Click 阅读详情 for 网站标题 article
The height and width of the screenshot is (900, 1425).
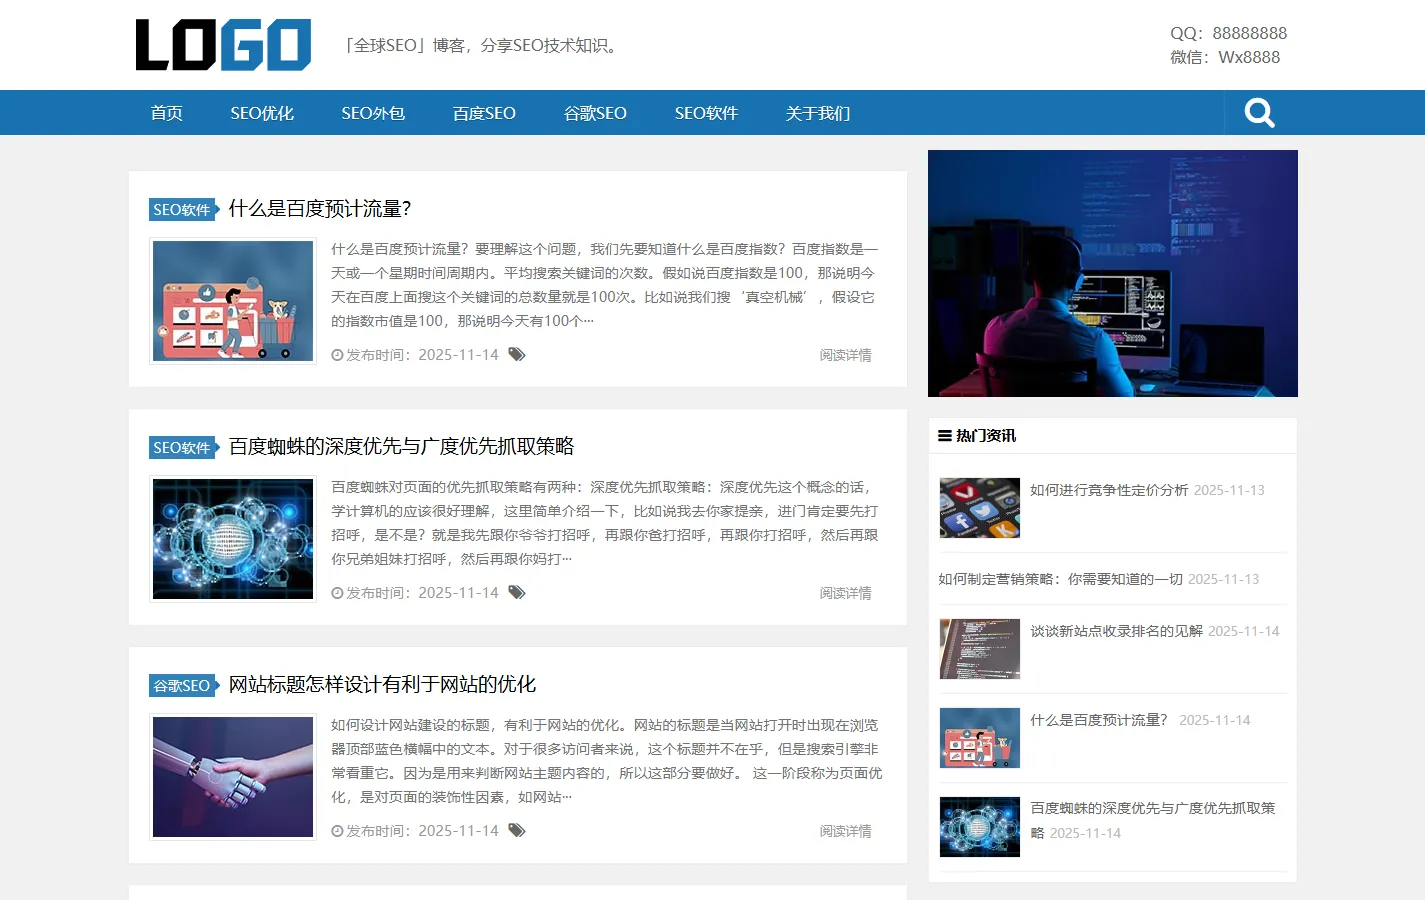[x=845, y=831]
